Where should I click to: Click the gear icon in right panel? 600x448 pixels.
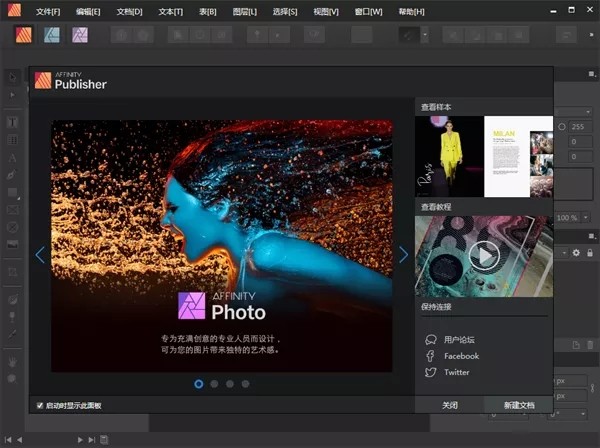pos(576,253)
